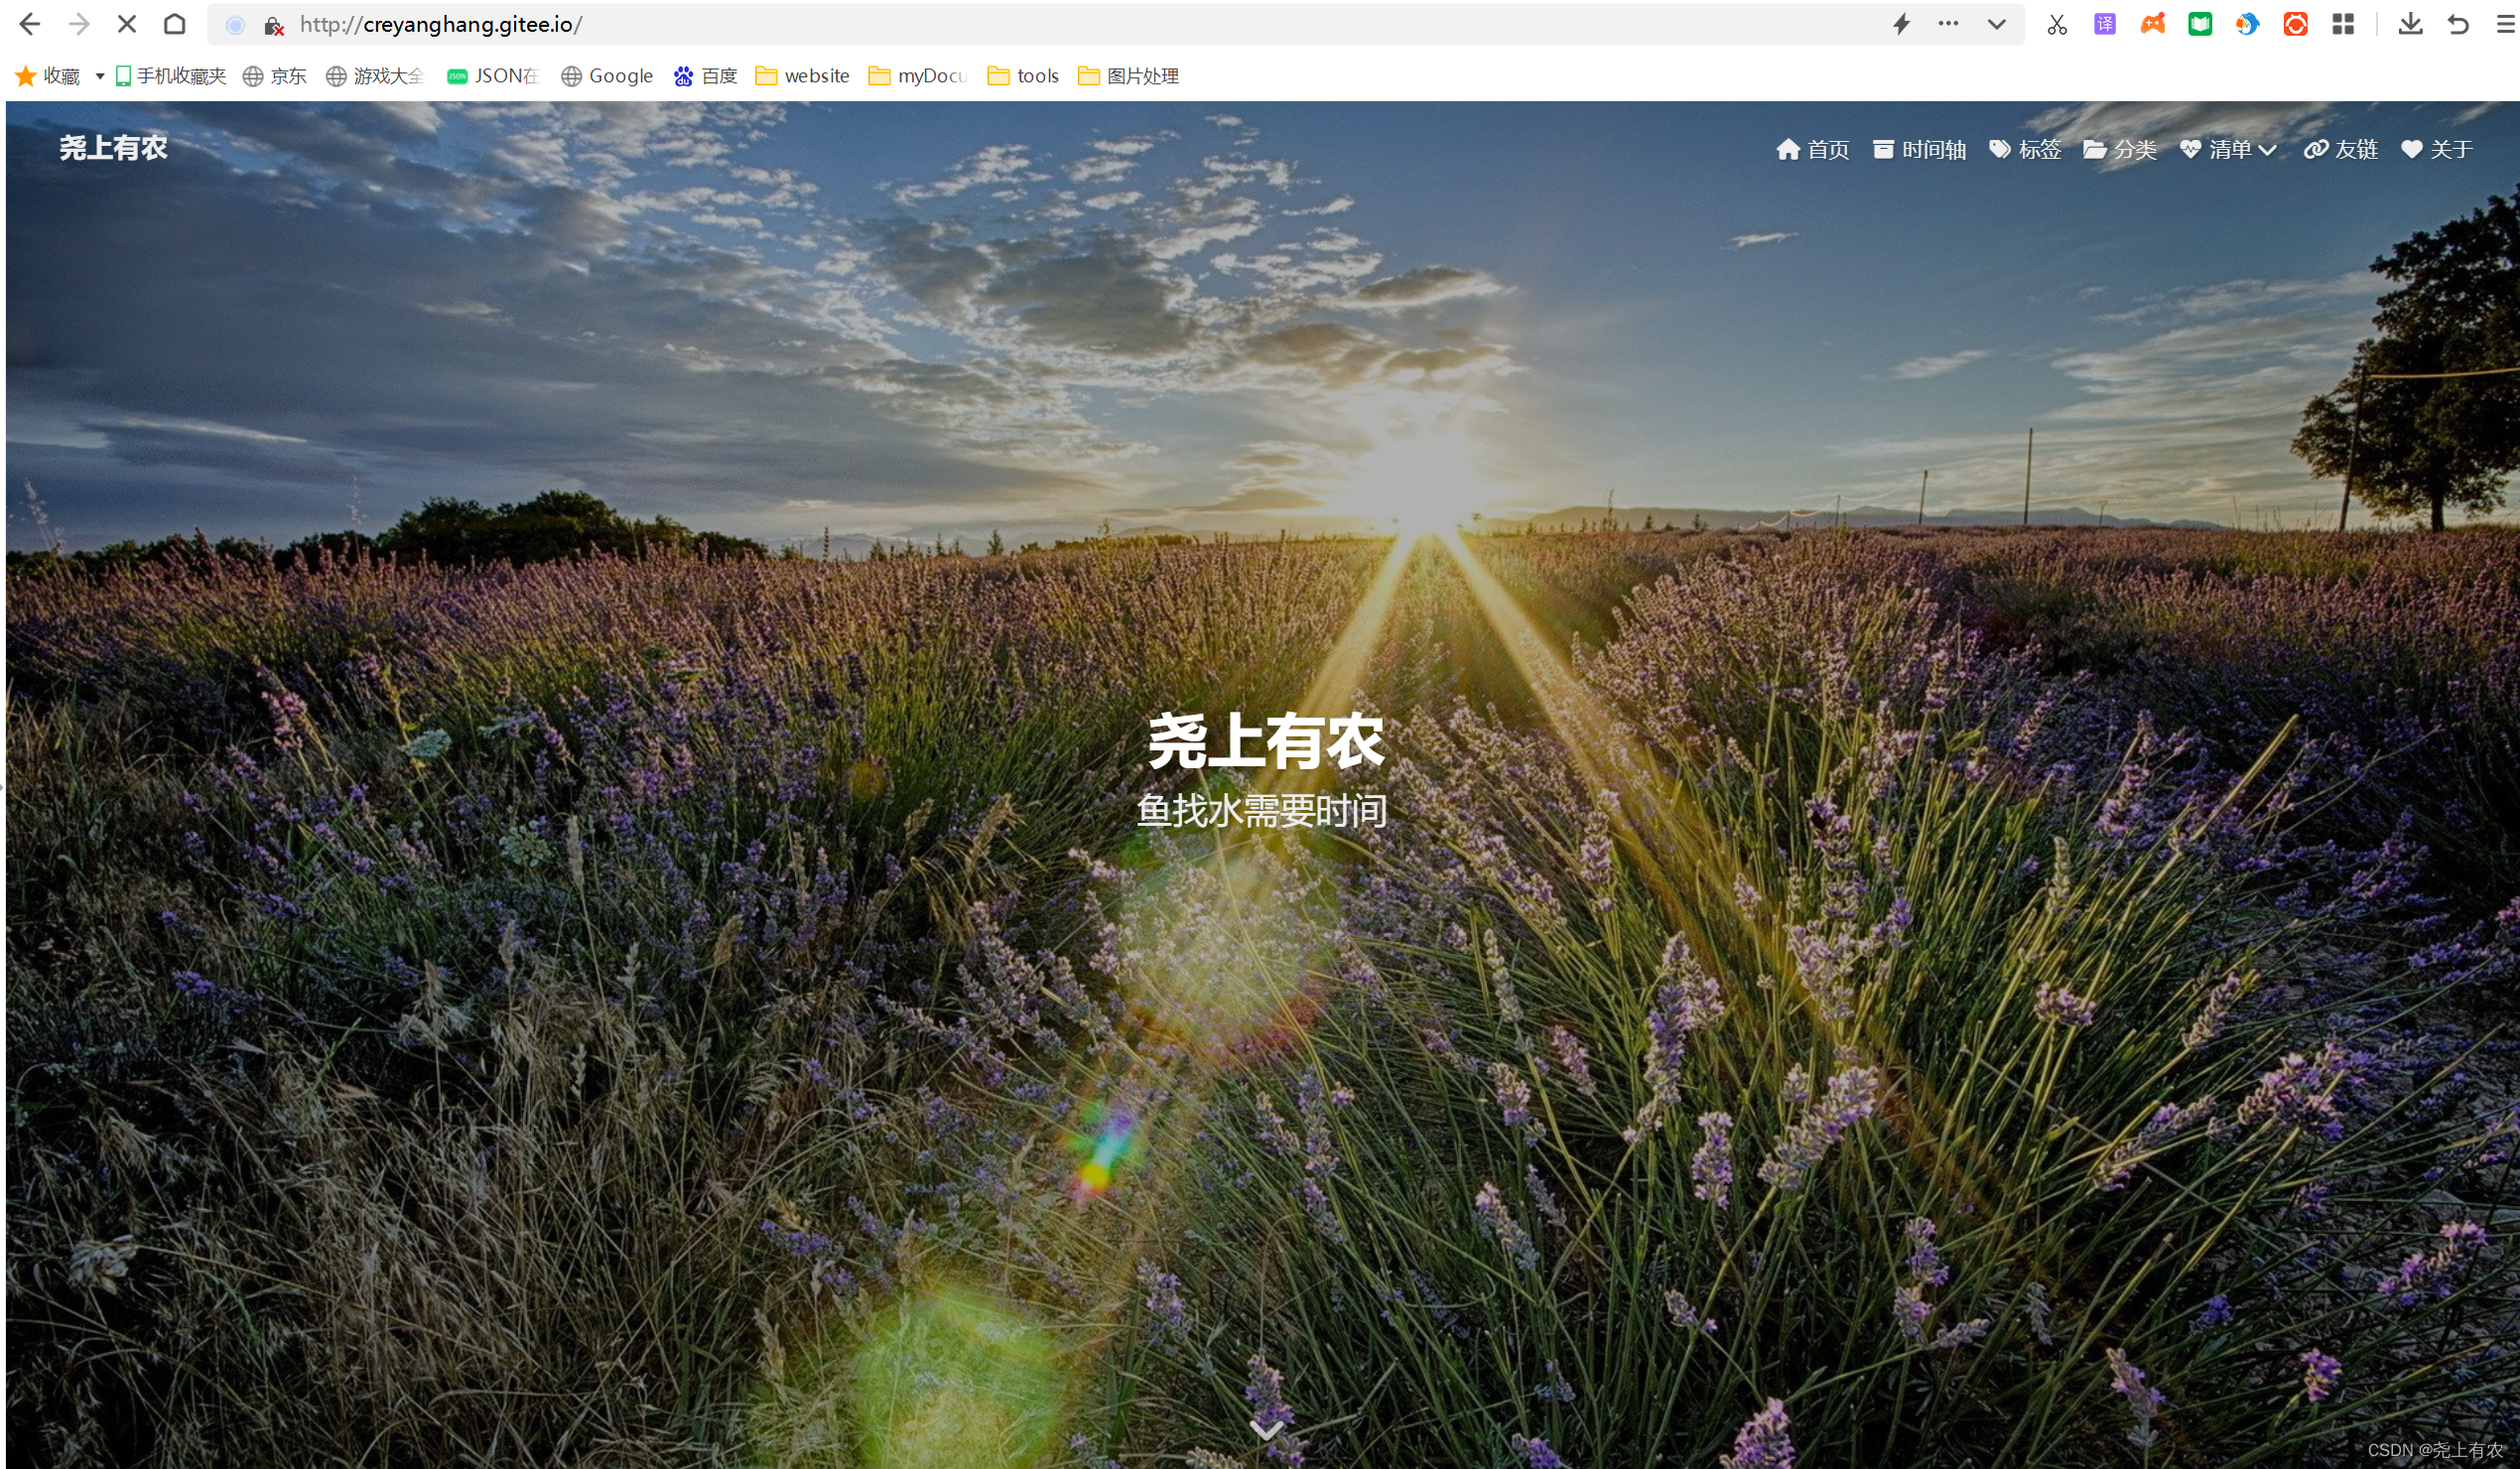Viewport: 2520px width, 1469px height.
Task: Click the downloads arrow icon
Action: (2410, 25)
